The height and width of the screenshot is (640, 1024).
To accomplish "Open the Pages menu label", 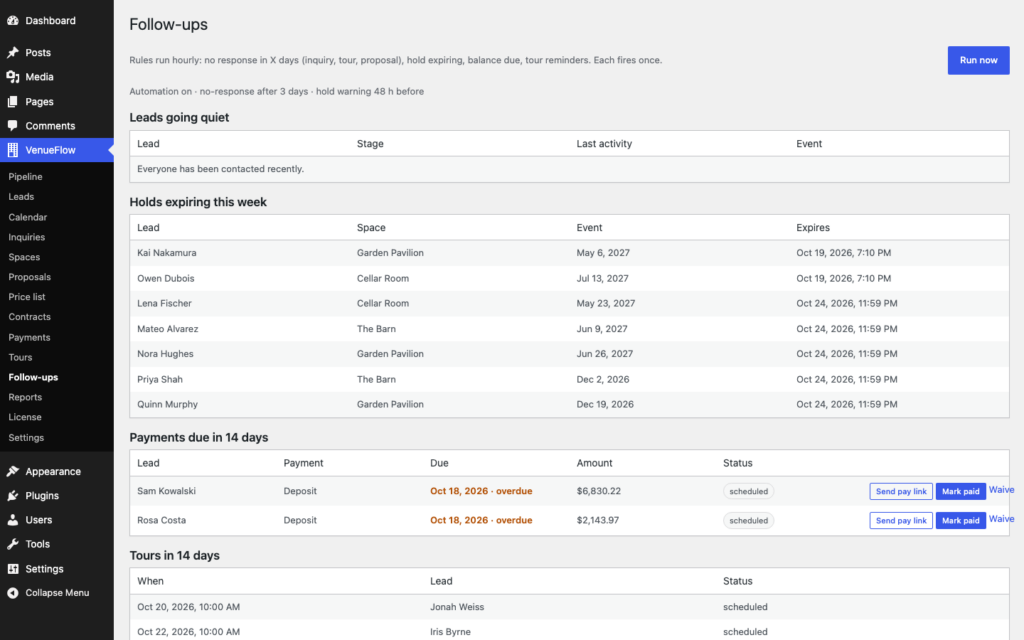I will coord(39,101).
